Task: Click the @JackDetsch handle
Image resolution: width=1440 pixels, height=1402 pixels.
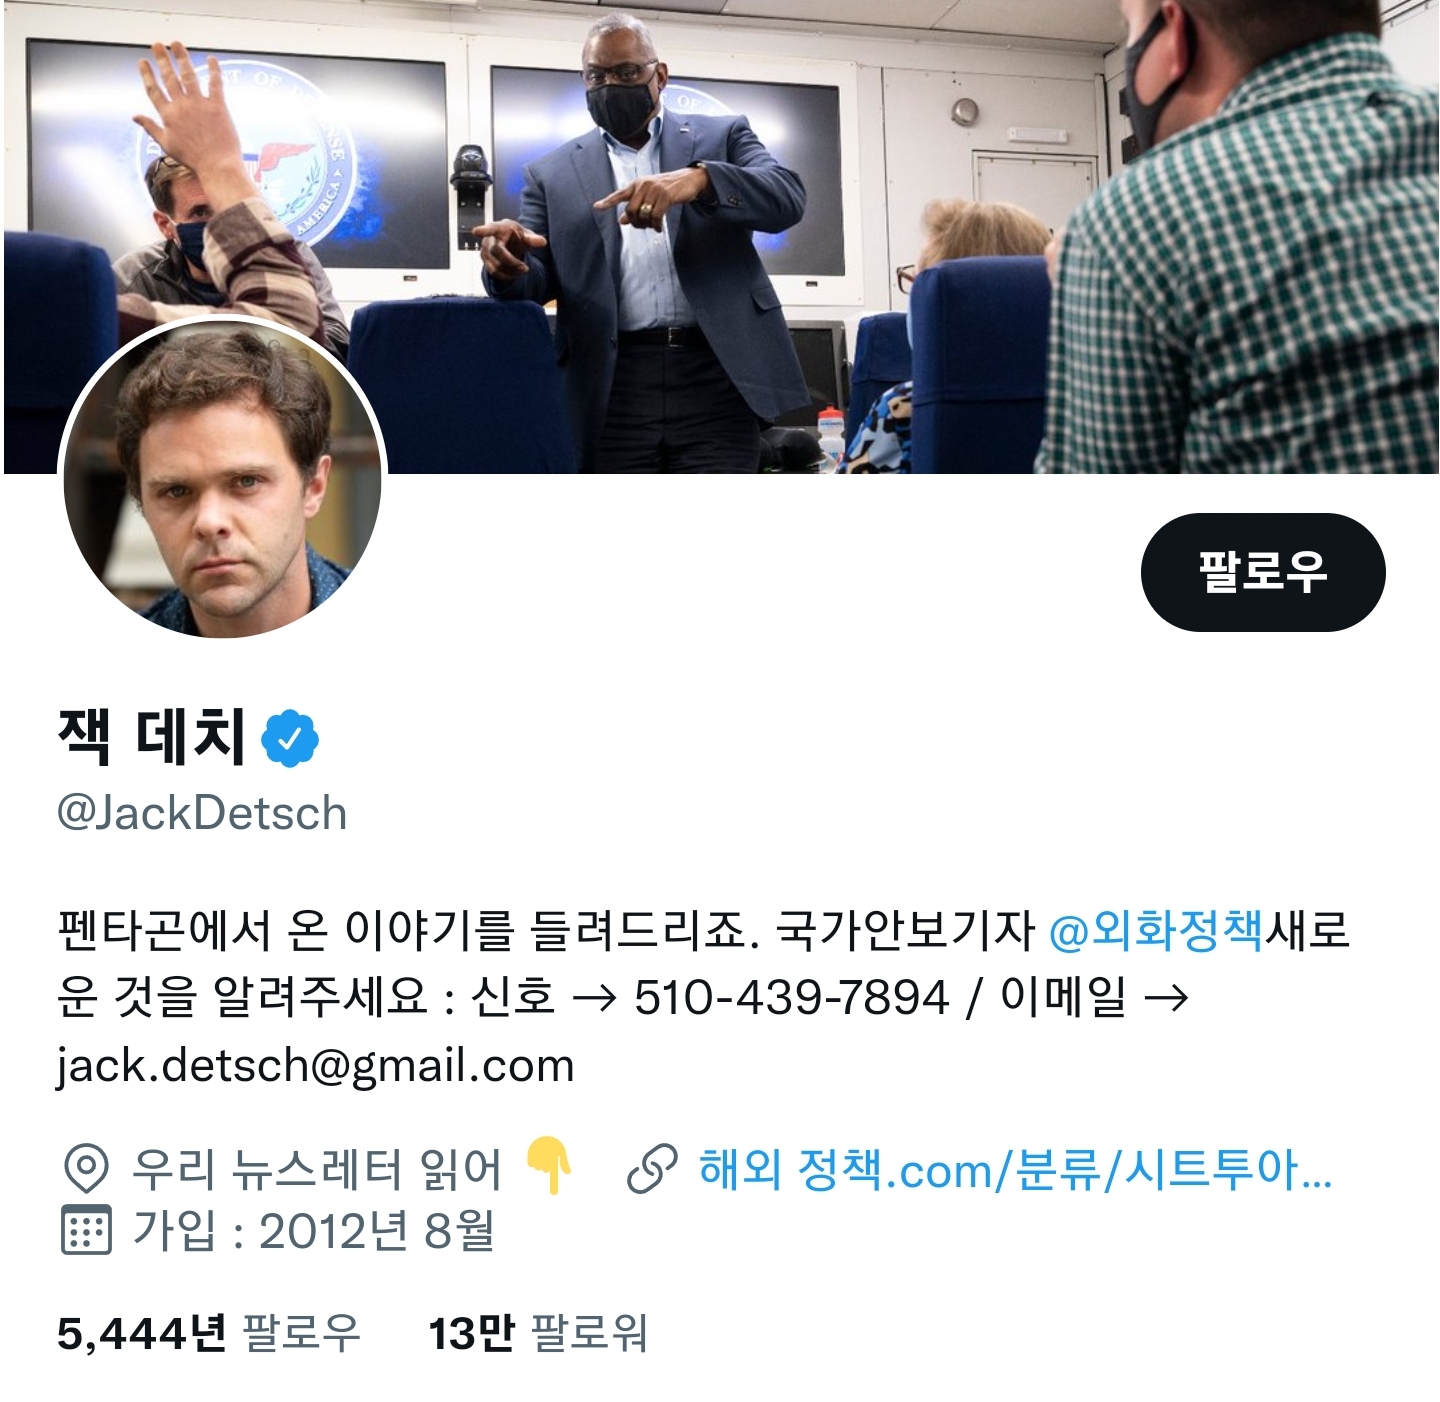Action: (202, 813)
